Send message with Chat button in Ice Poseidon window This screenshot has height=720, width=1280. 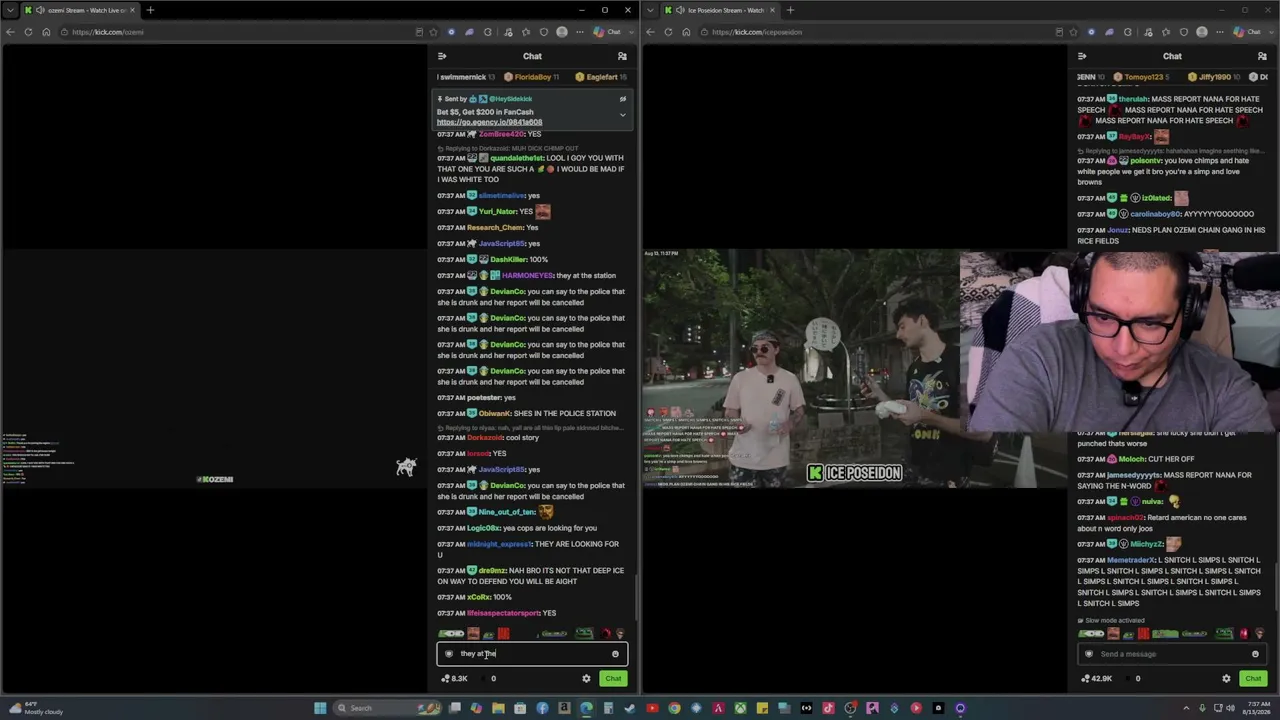[1253, 678]
